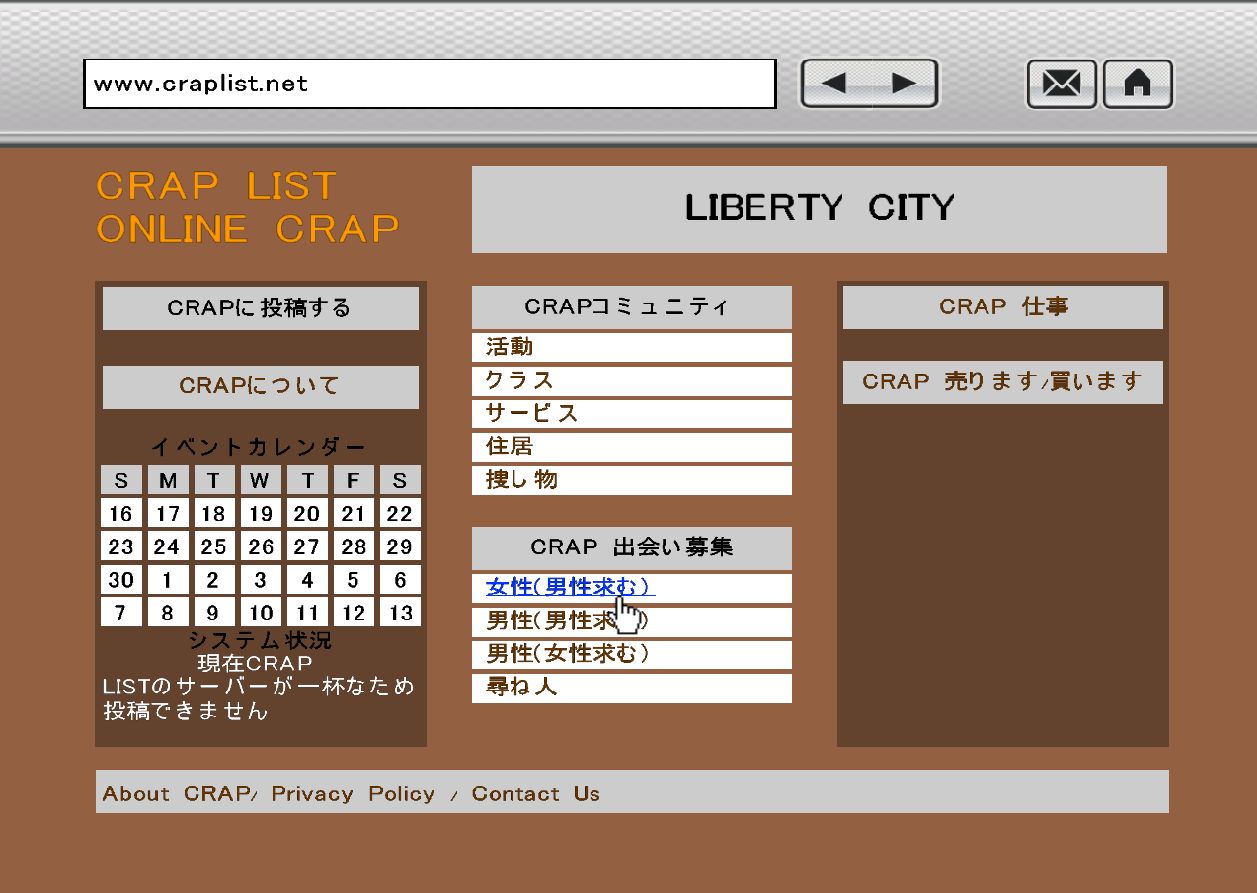Open the 男性(男性求む) personals link
The width and height of the screenshot is (1257, 893).
pos(632,622)
